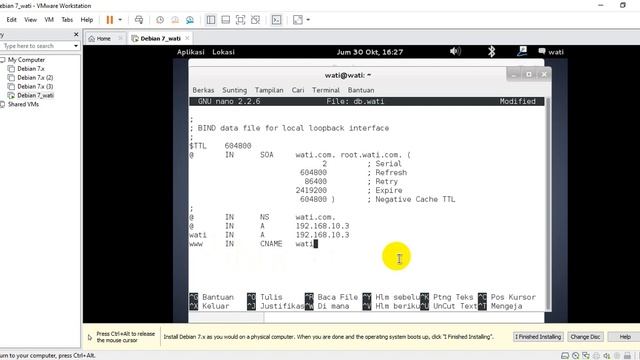
Task: Open the stretch display dropdown arrow
Action: tap(308, 20)
